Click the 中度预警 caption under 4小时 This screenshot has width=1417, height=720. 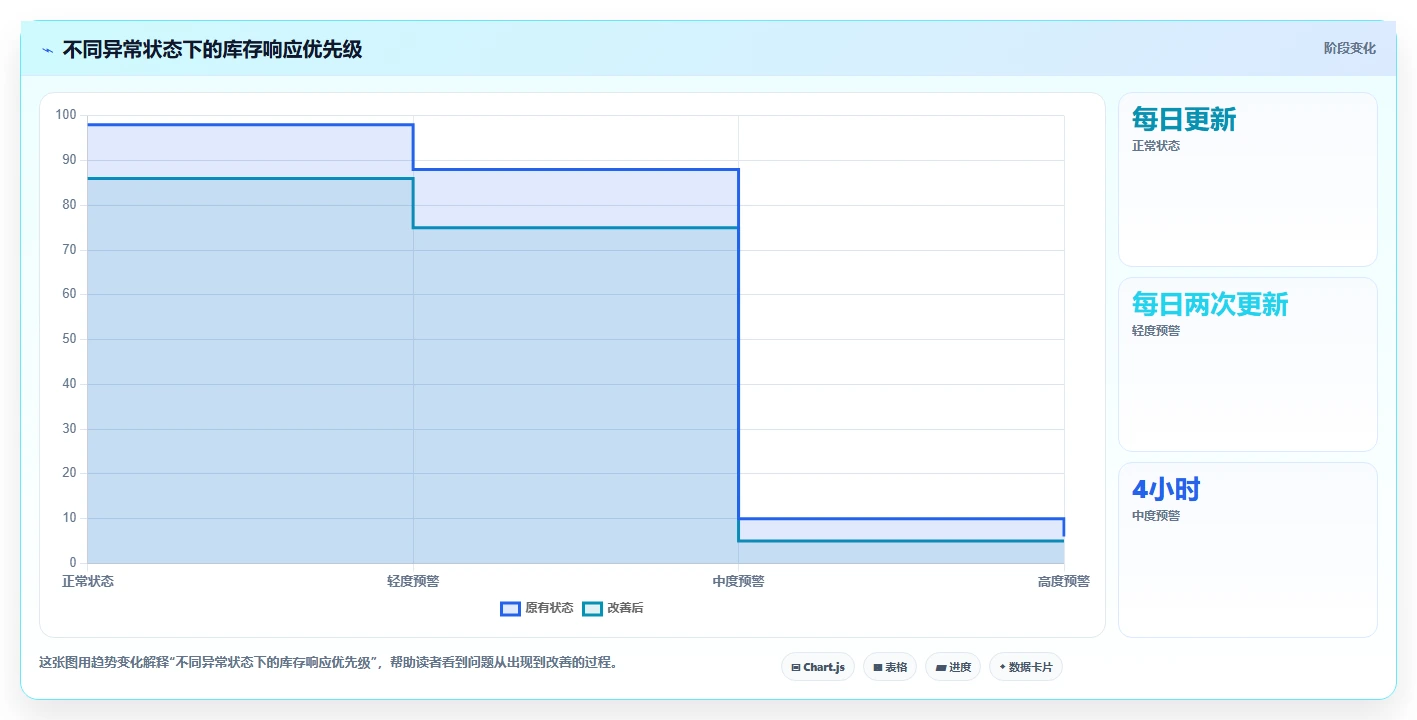[x=1156, y=516]
